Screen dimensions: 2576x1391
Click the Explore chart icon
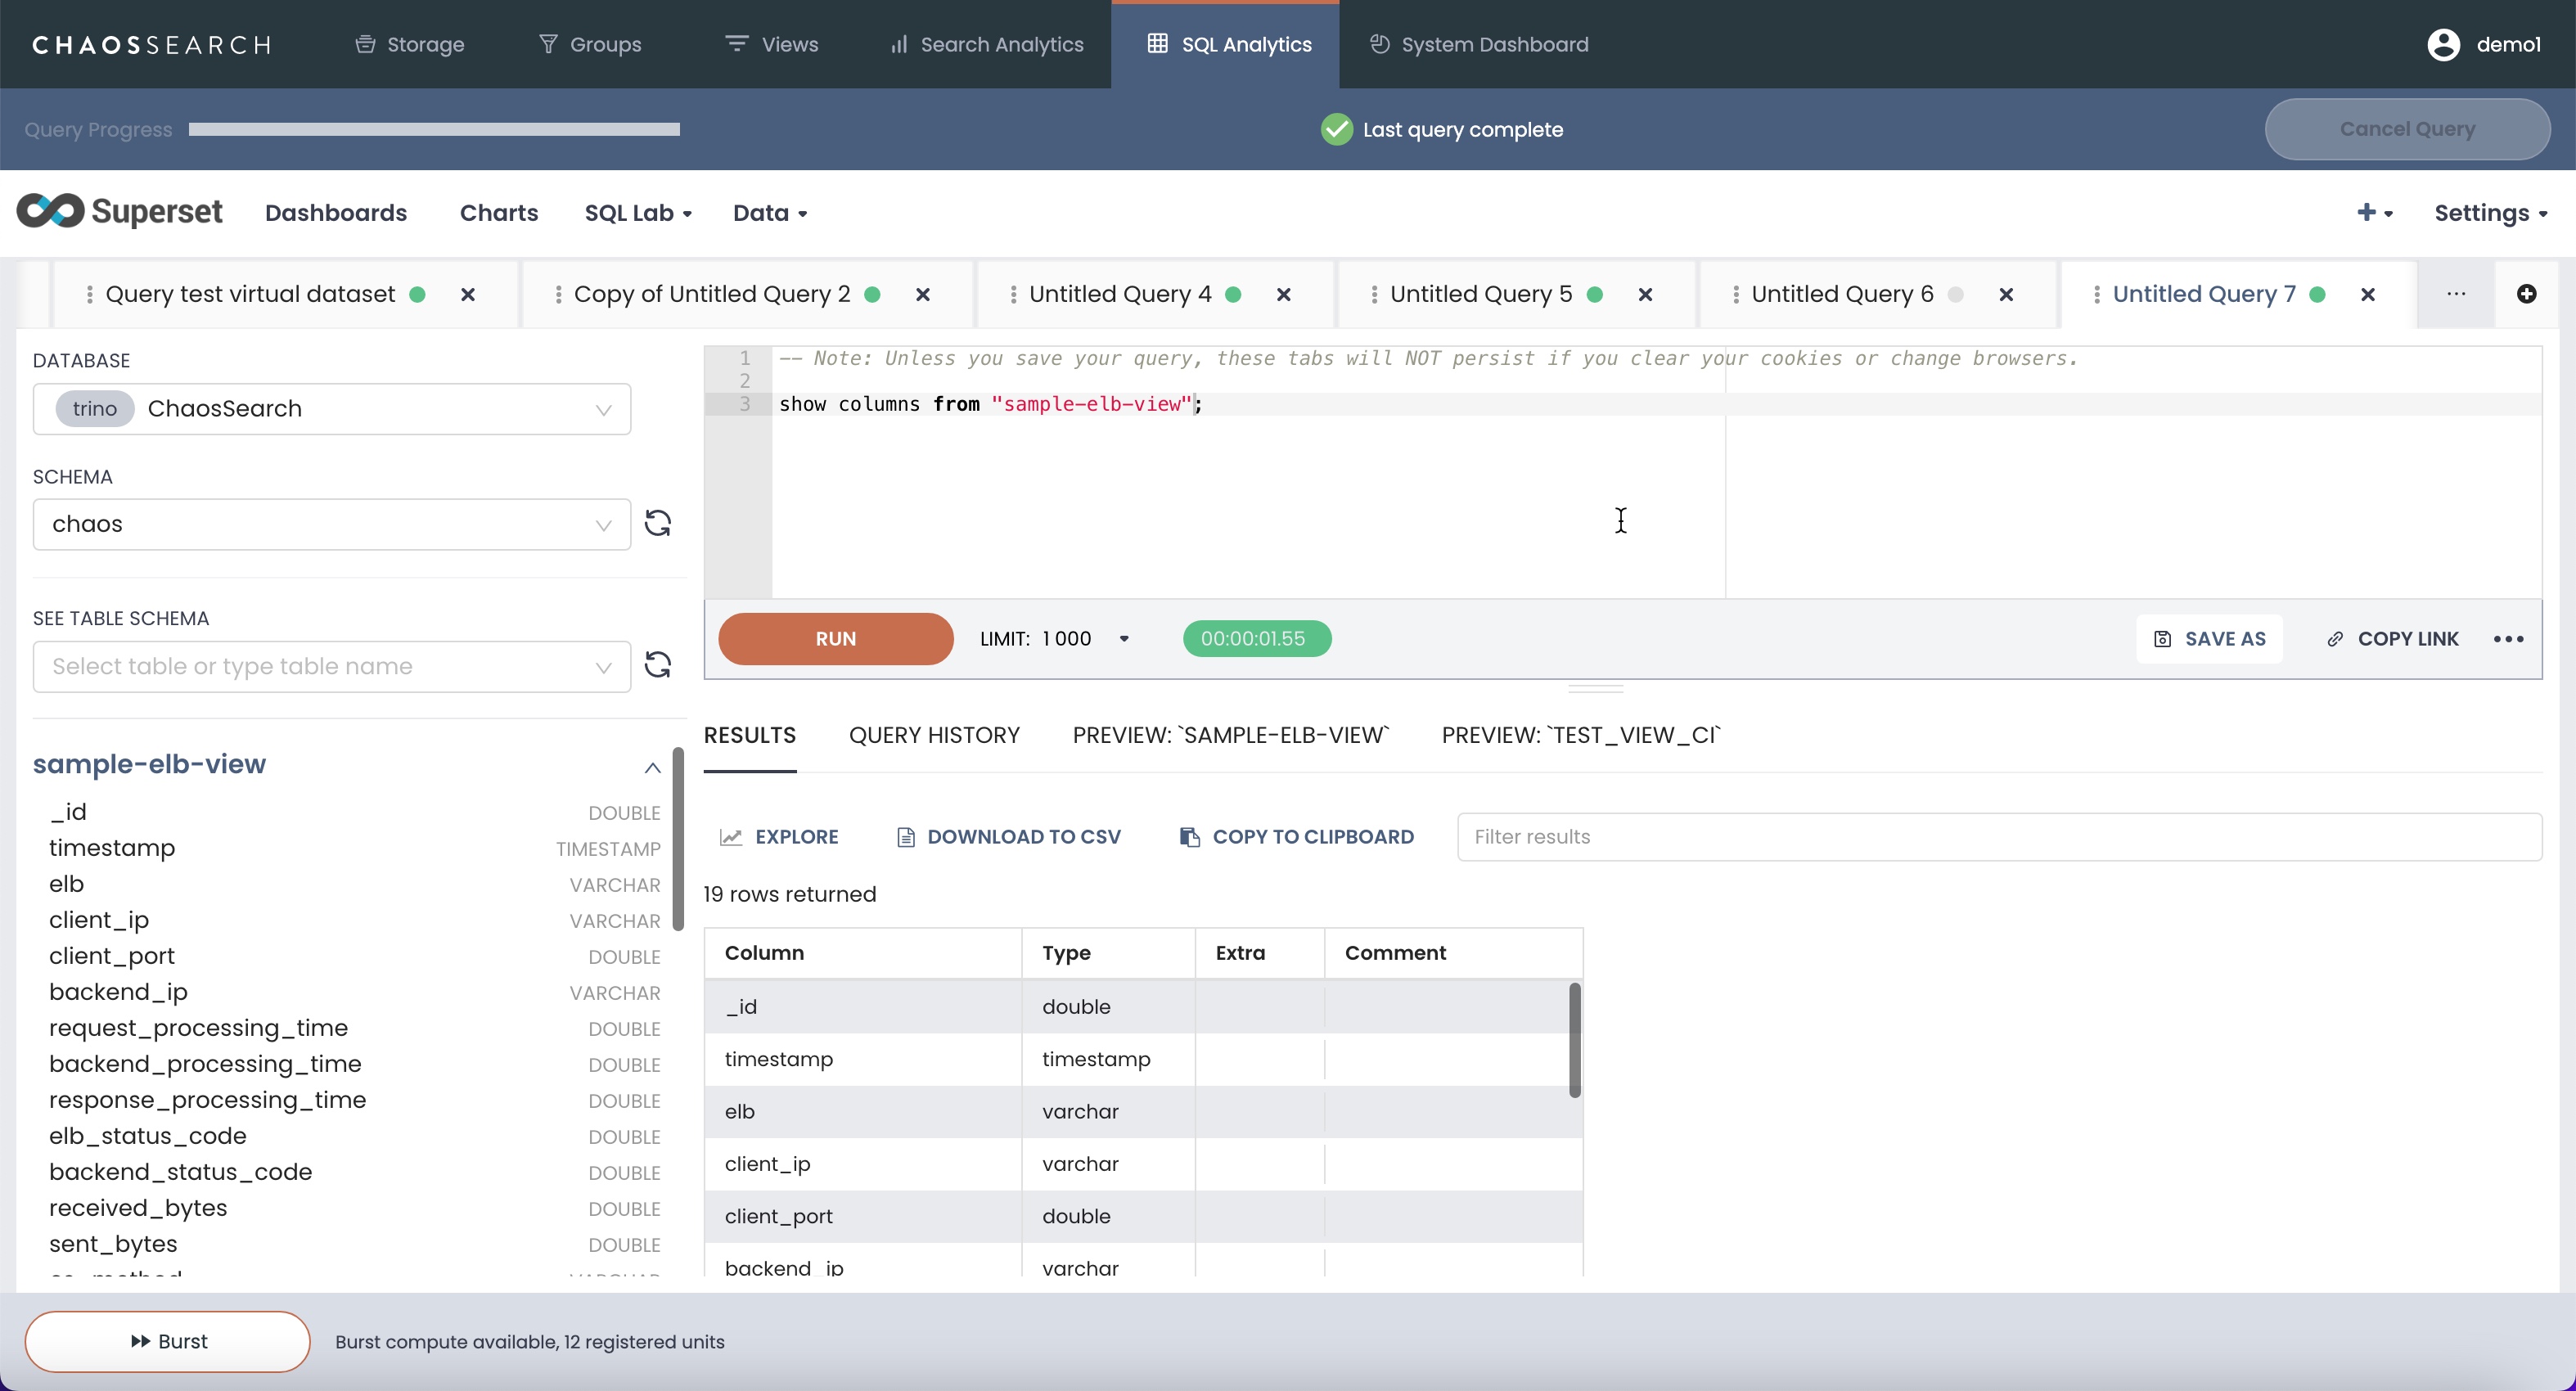pos(731,837)
